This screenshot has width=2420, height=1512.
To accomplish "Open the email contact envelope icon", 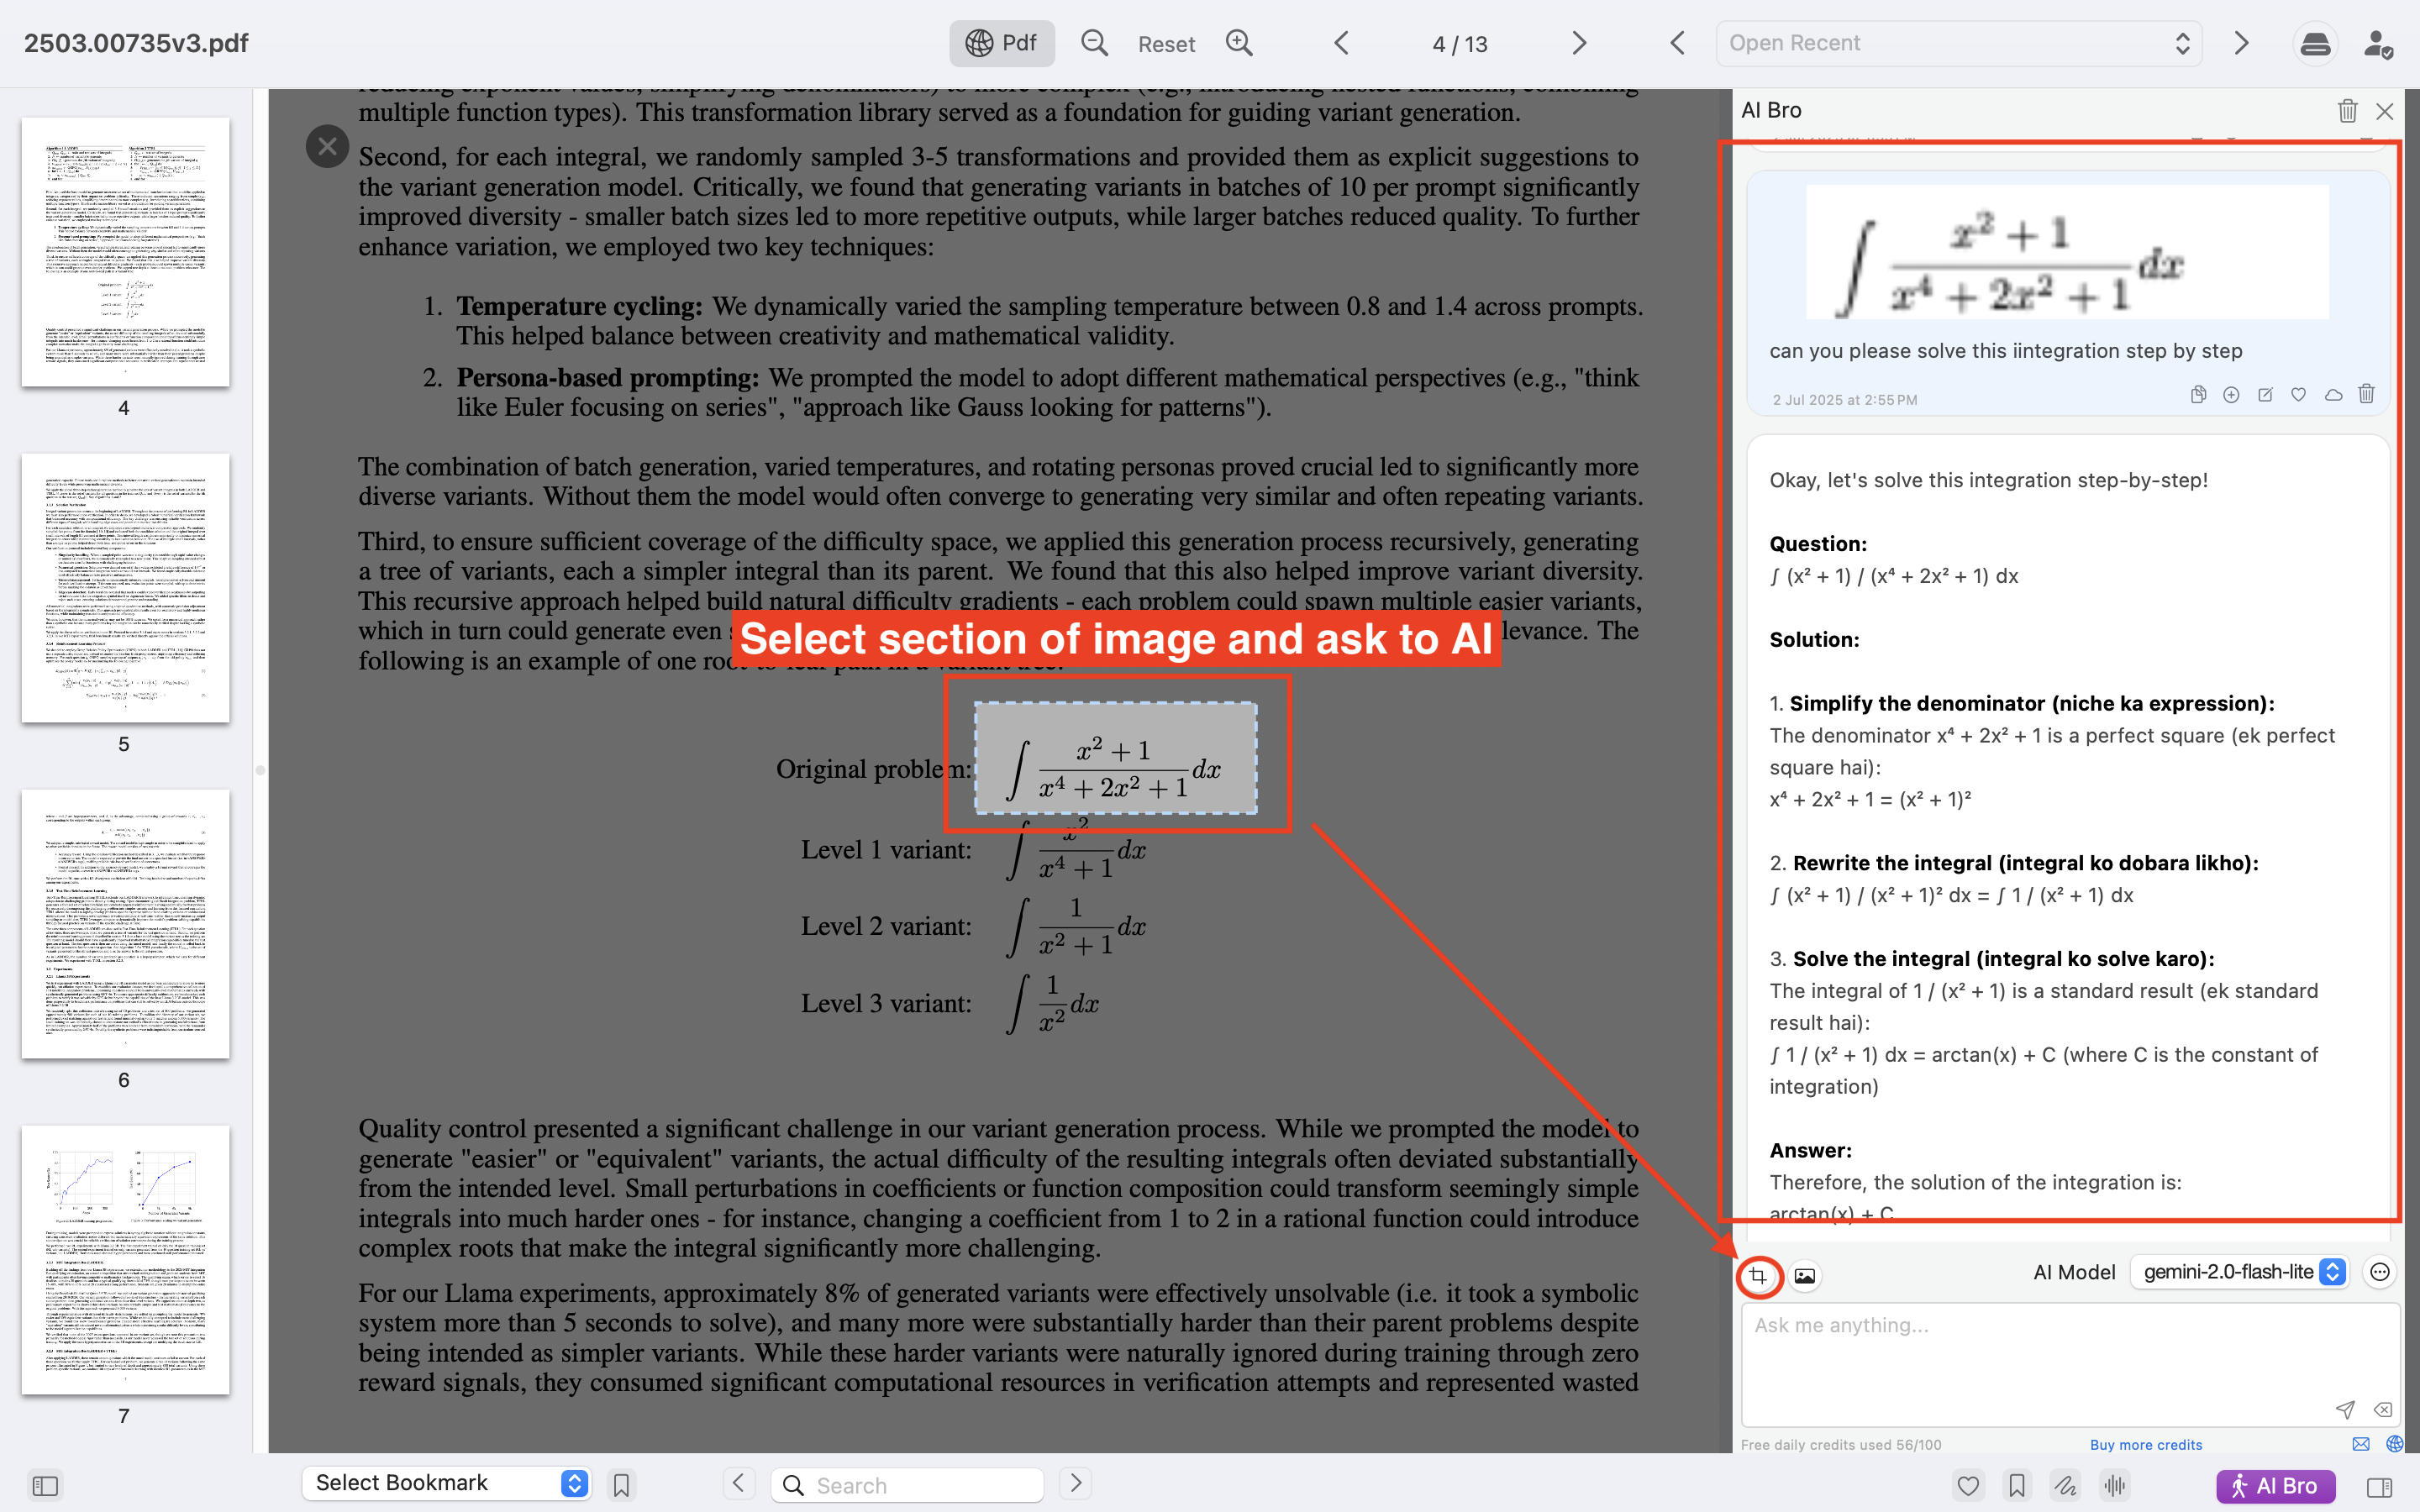I will (x=2361, y=1444).
